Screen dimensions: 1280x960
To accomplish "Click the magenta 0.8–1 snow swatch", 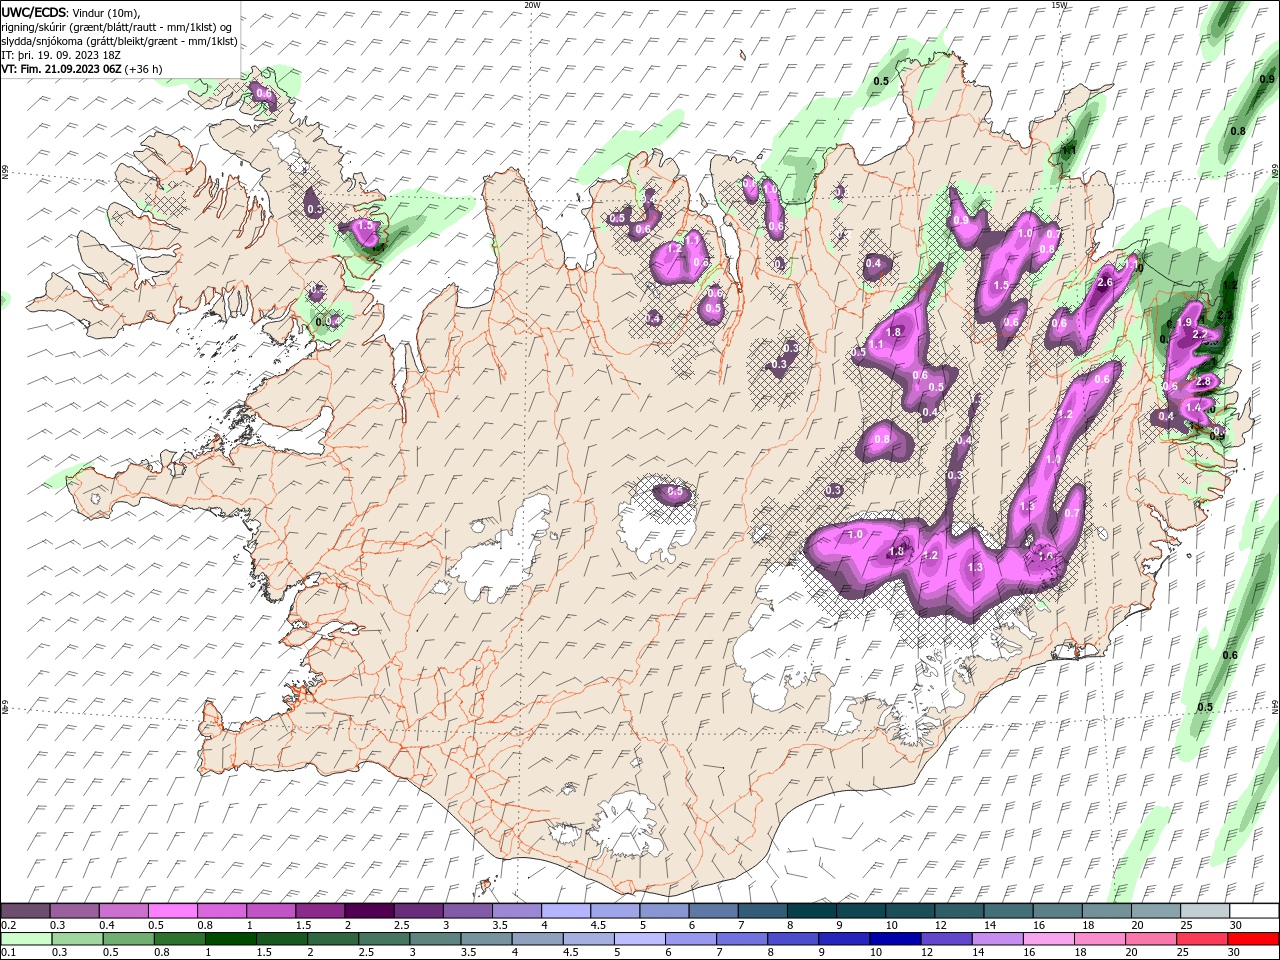I will (222, 911).
